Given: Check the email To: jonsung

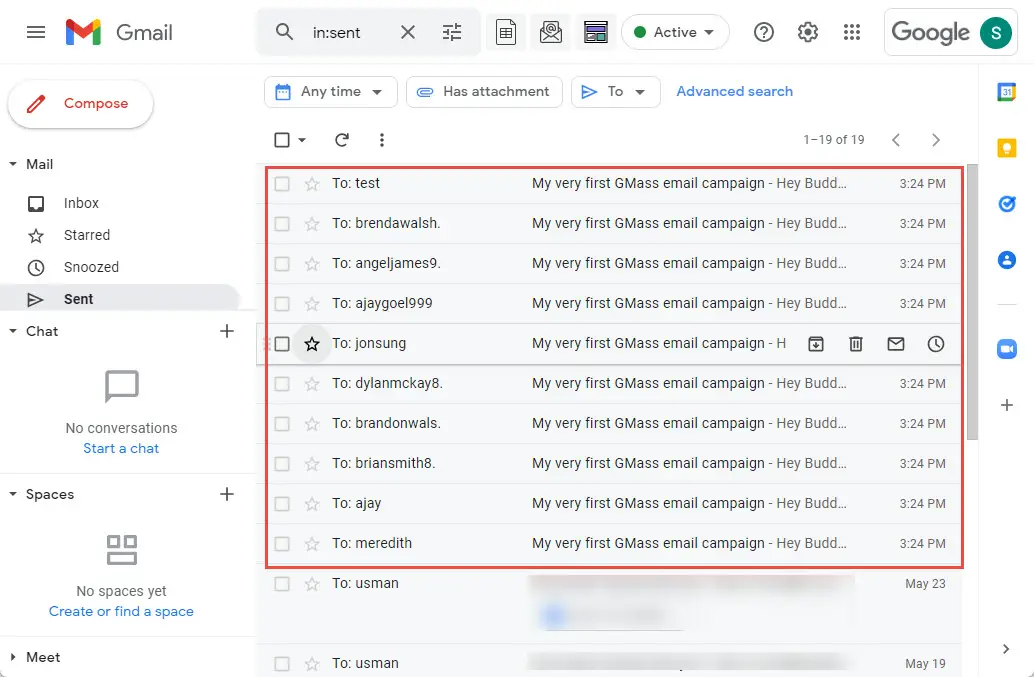Looking at the screenshot, I should pos(282,343).
